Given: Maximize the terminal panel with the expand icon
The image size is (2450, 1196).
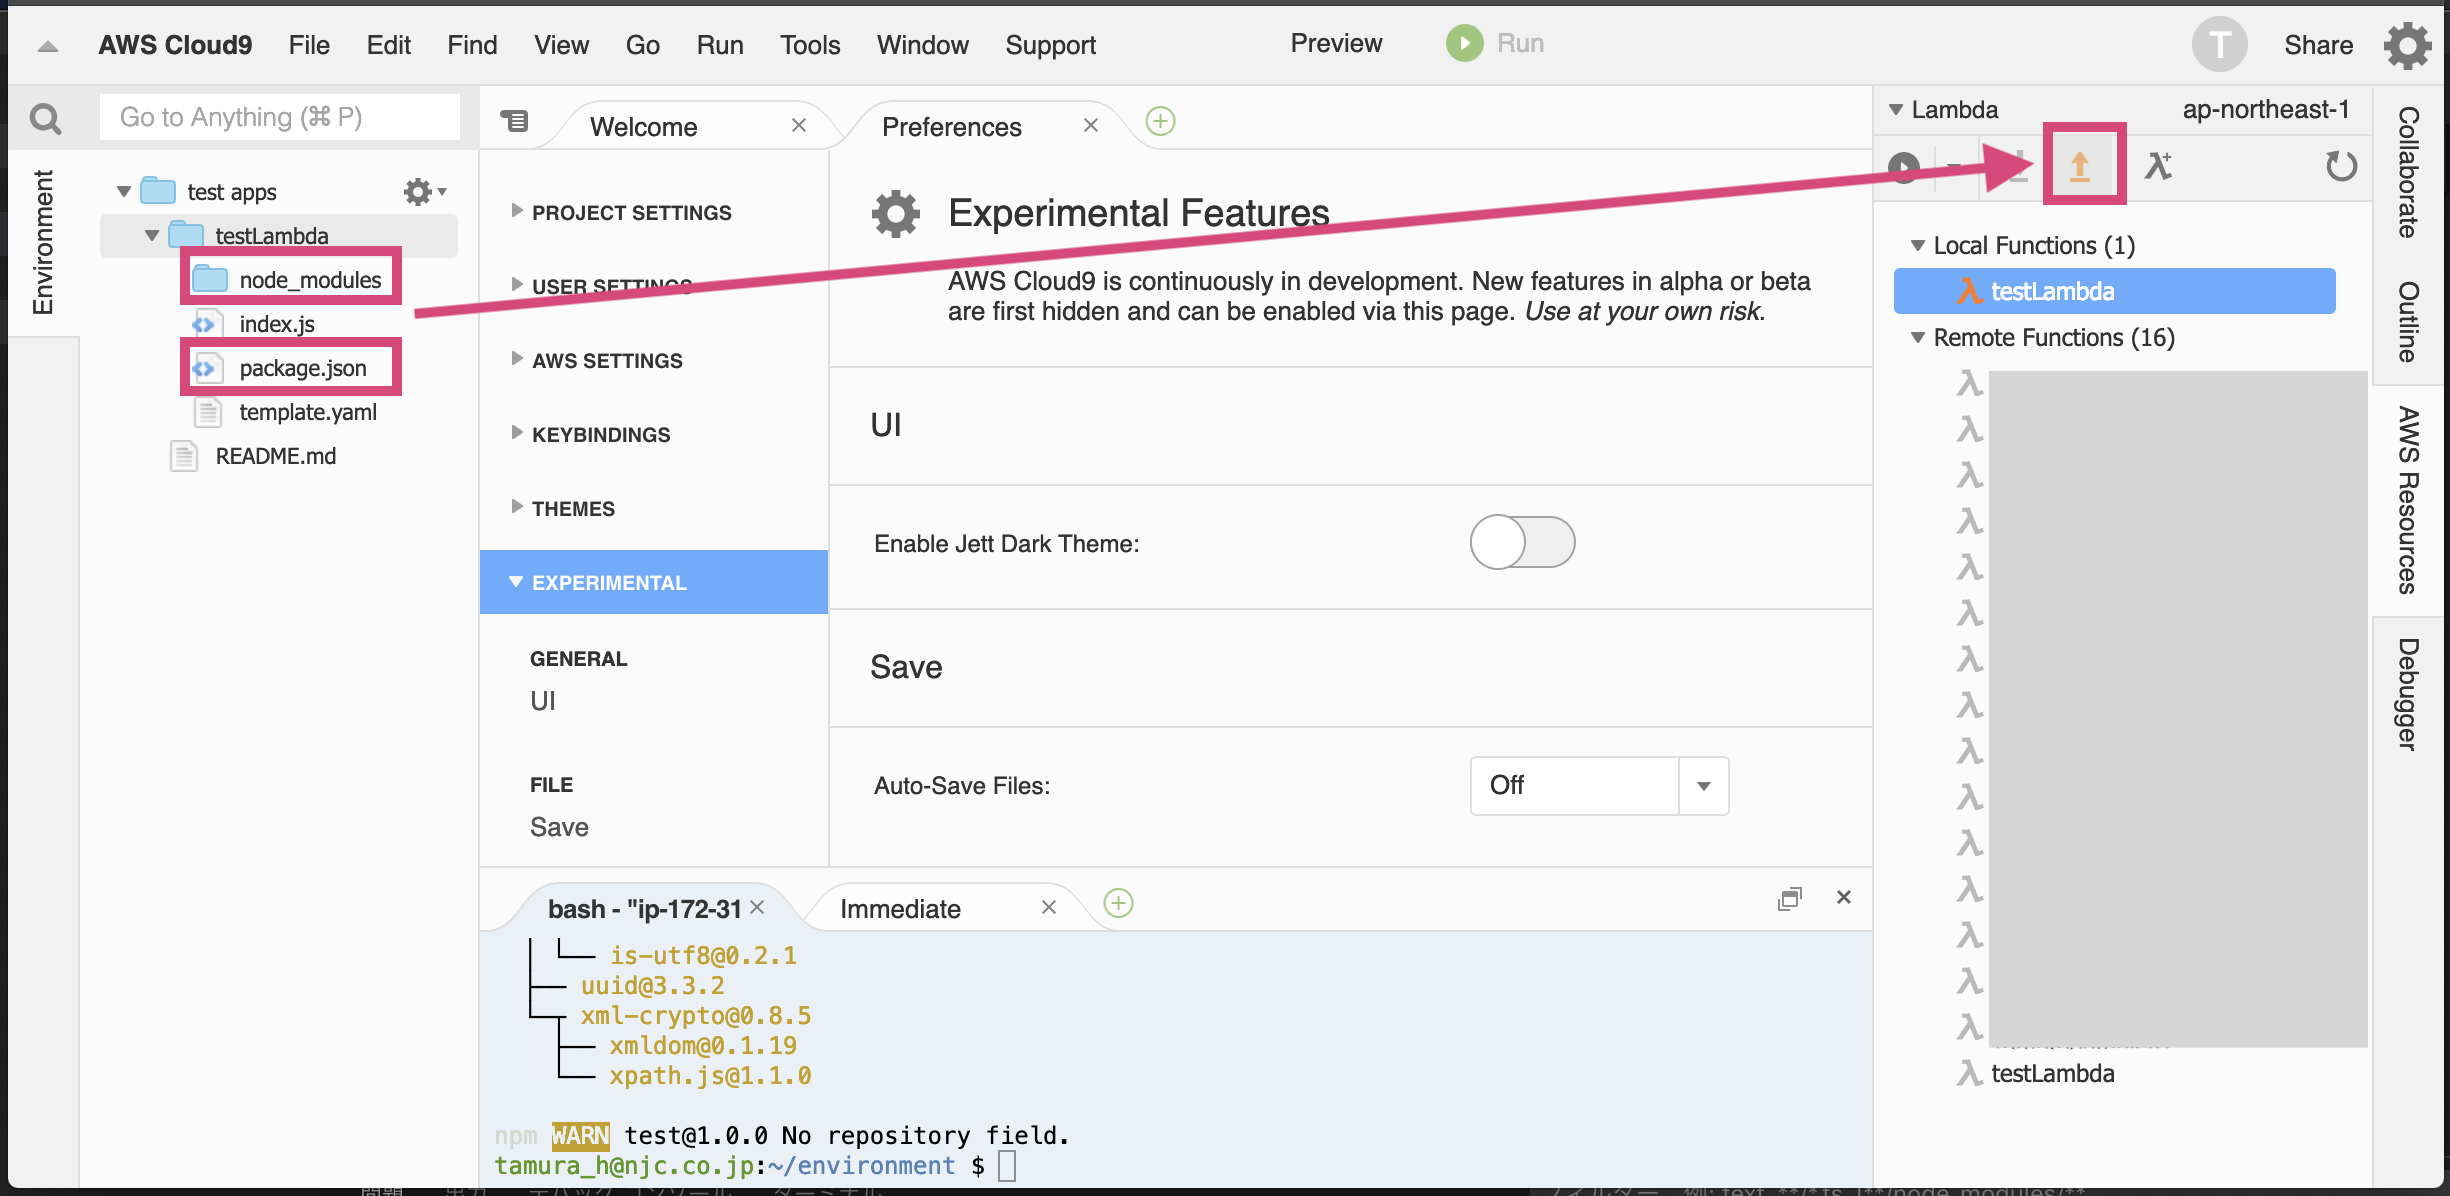Looking at the screenshot, I should click(x=1790, y=898).
